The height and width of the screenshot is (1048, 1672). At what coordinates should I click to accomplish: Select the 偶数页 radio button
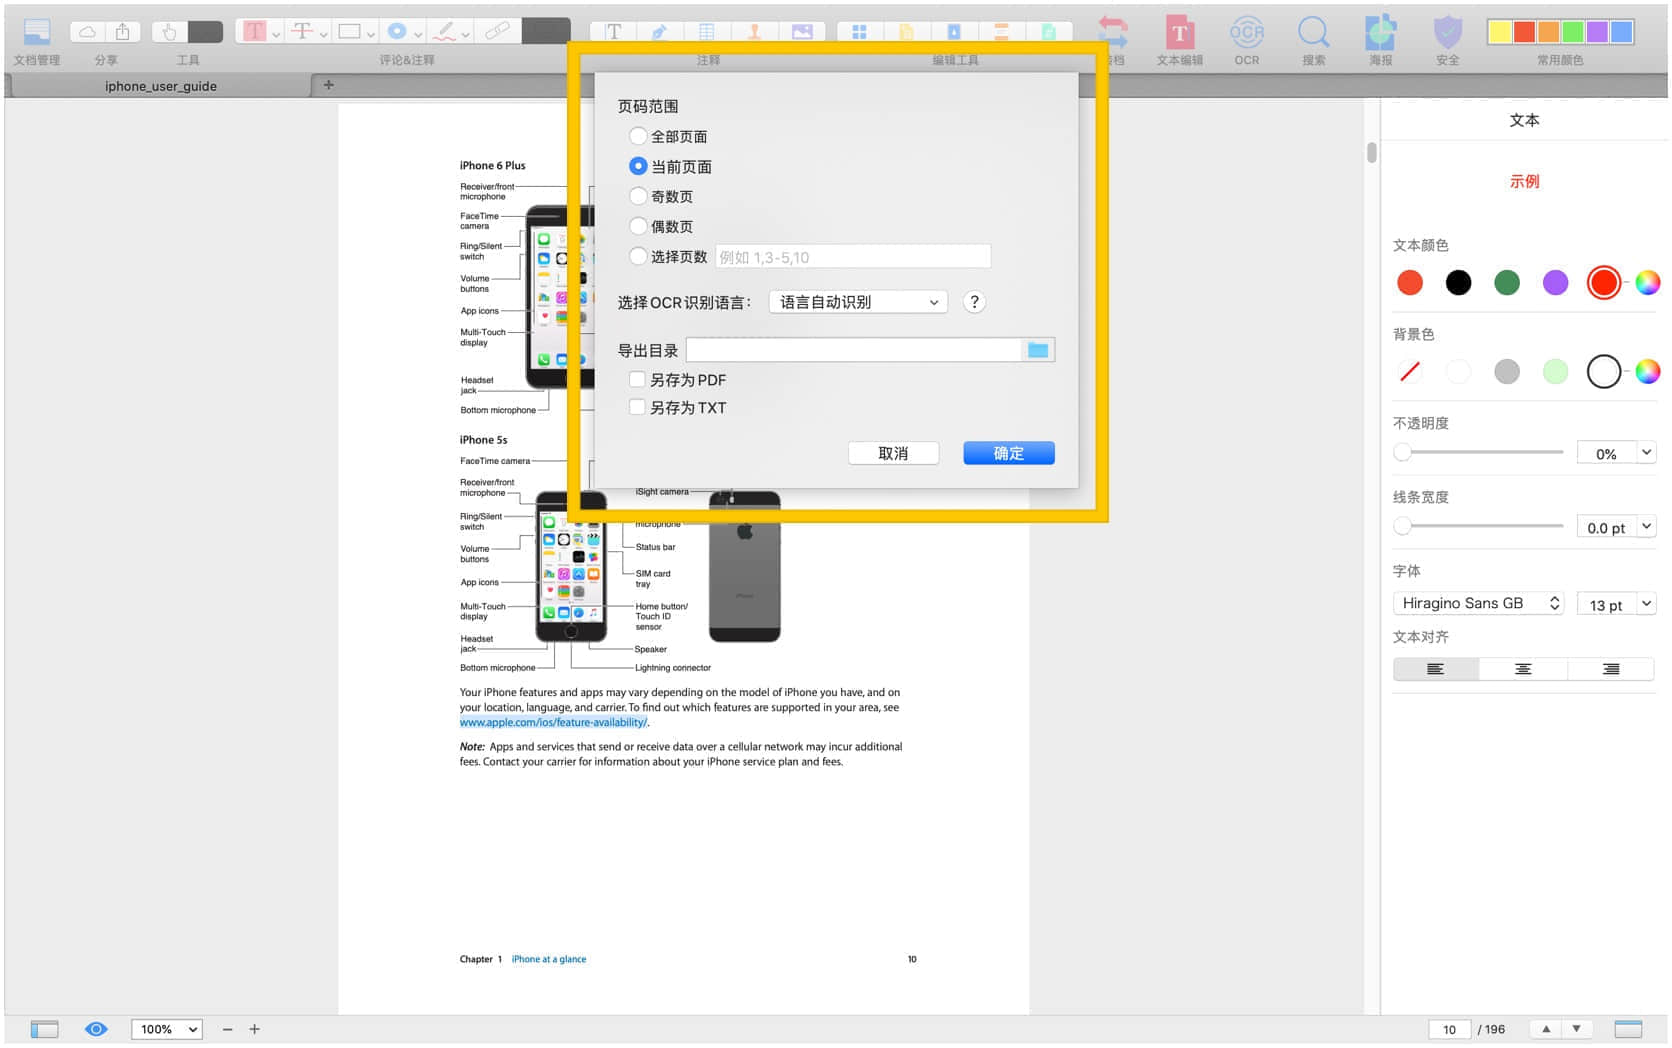(637, 225)
